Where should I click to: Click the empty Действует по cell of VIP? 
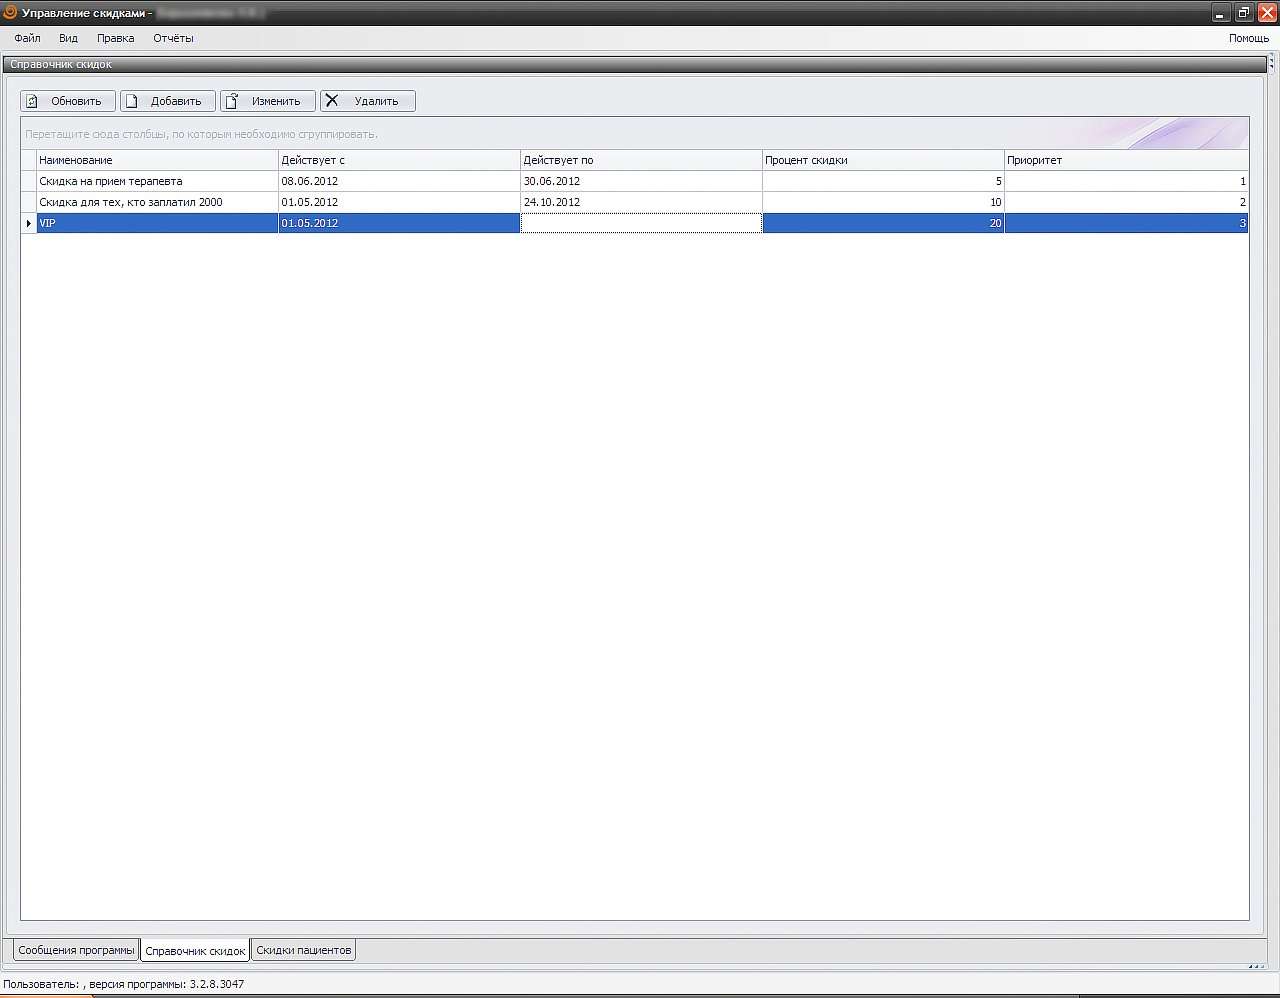point(641,223)
